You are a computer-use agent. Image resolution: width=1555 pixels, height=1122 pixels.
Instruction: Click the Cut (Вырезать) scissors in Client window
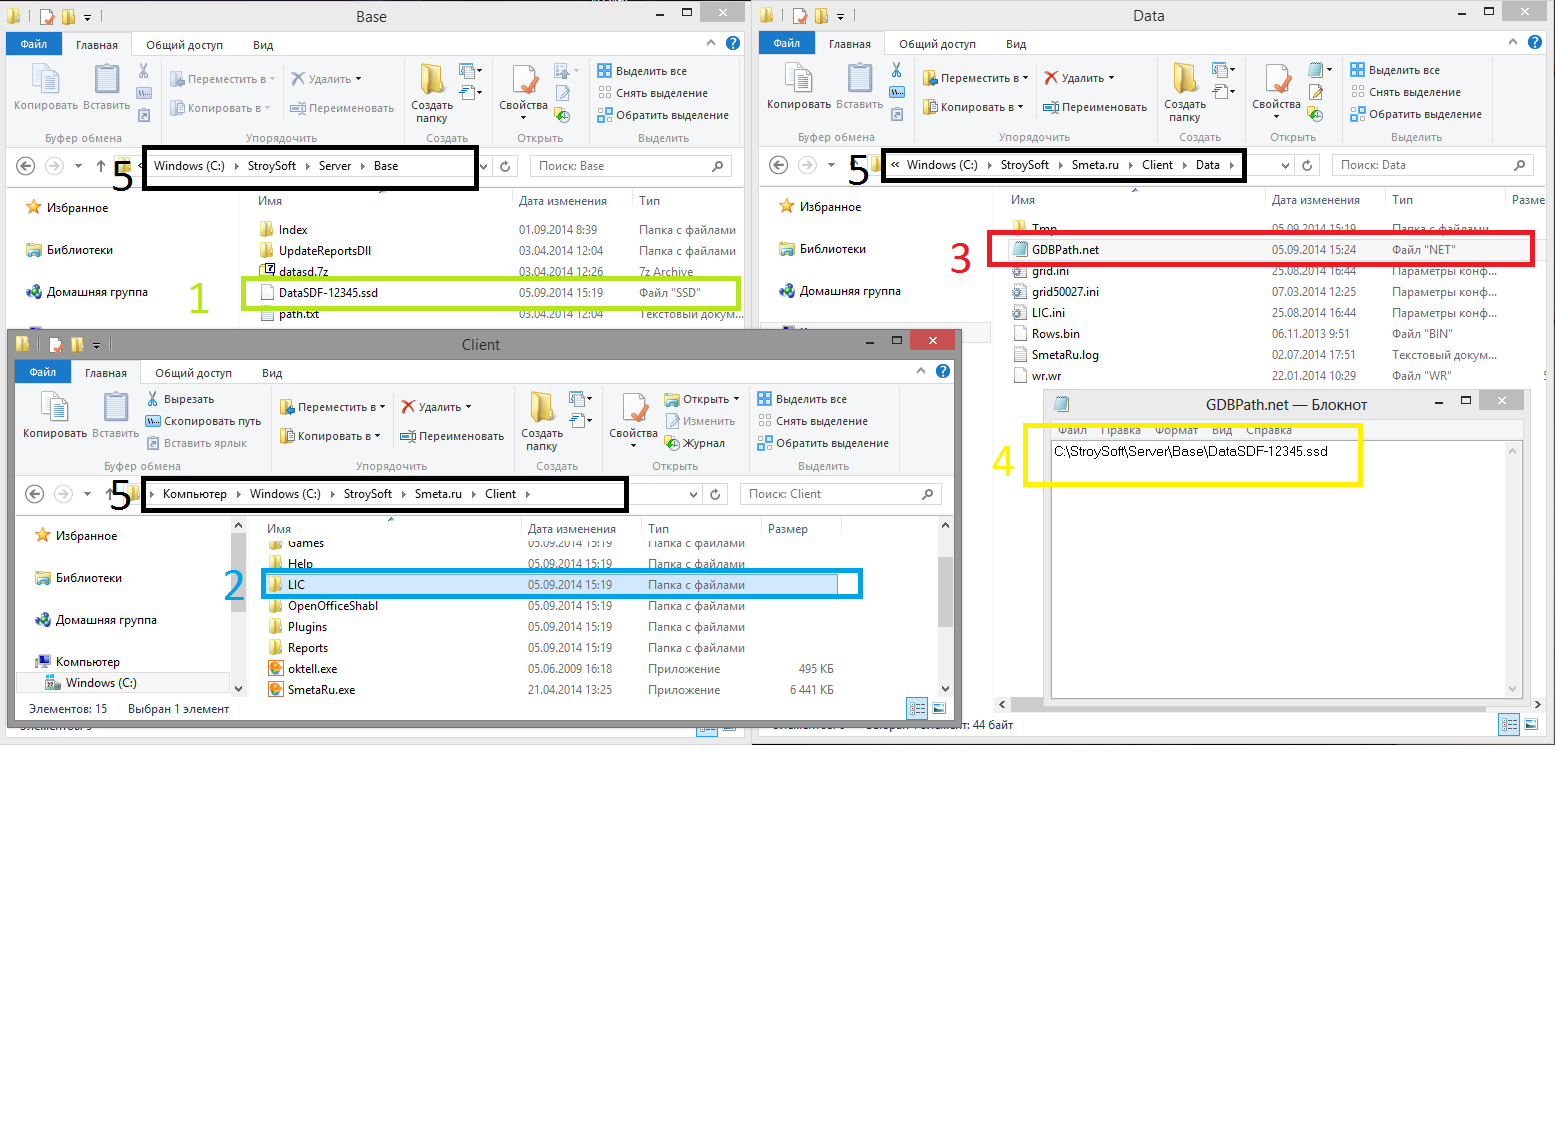point(153,399)
